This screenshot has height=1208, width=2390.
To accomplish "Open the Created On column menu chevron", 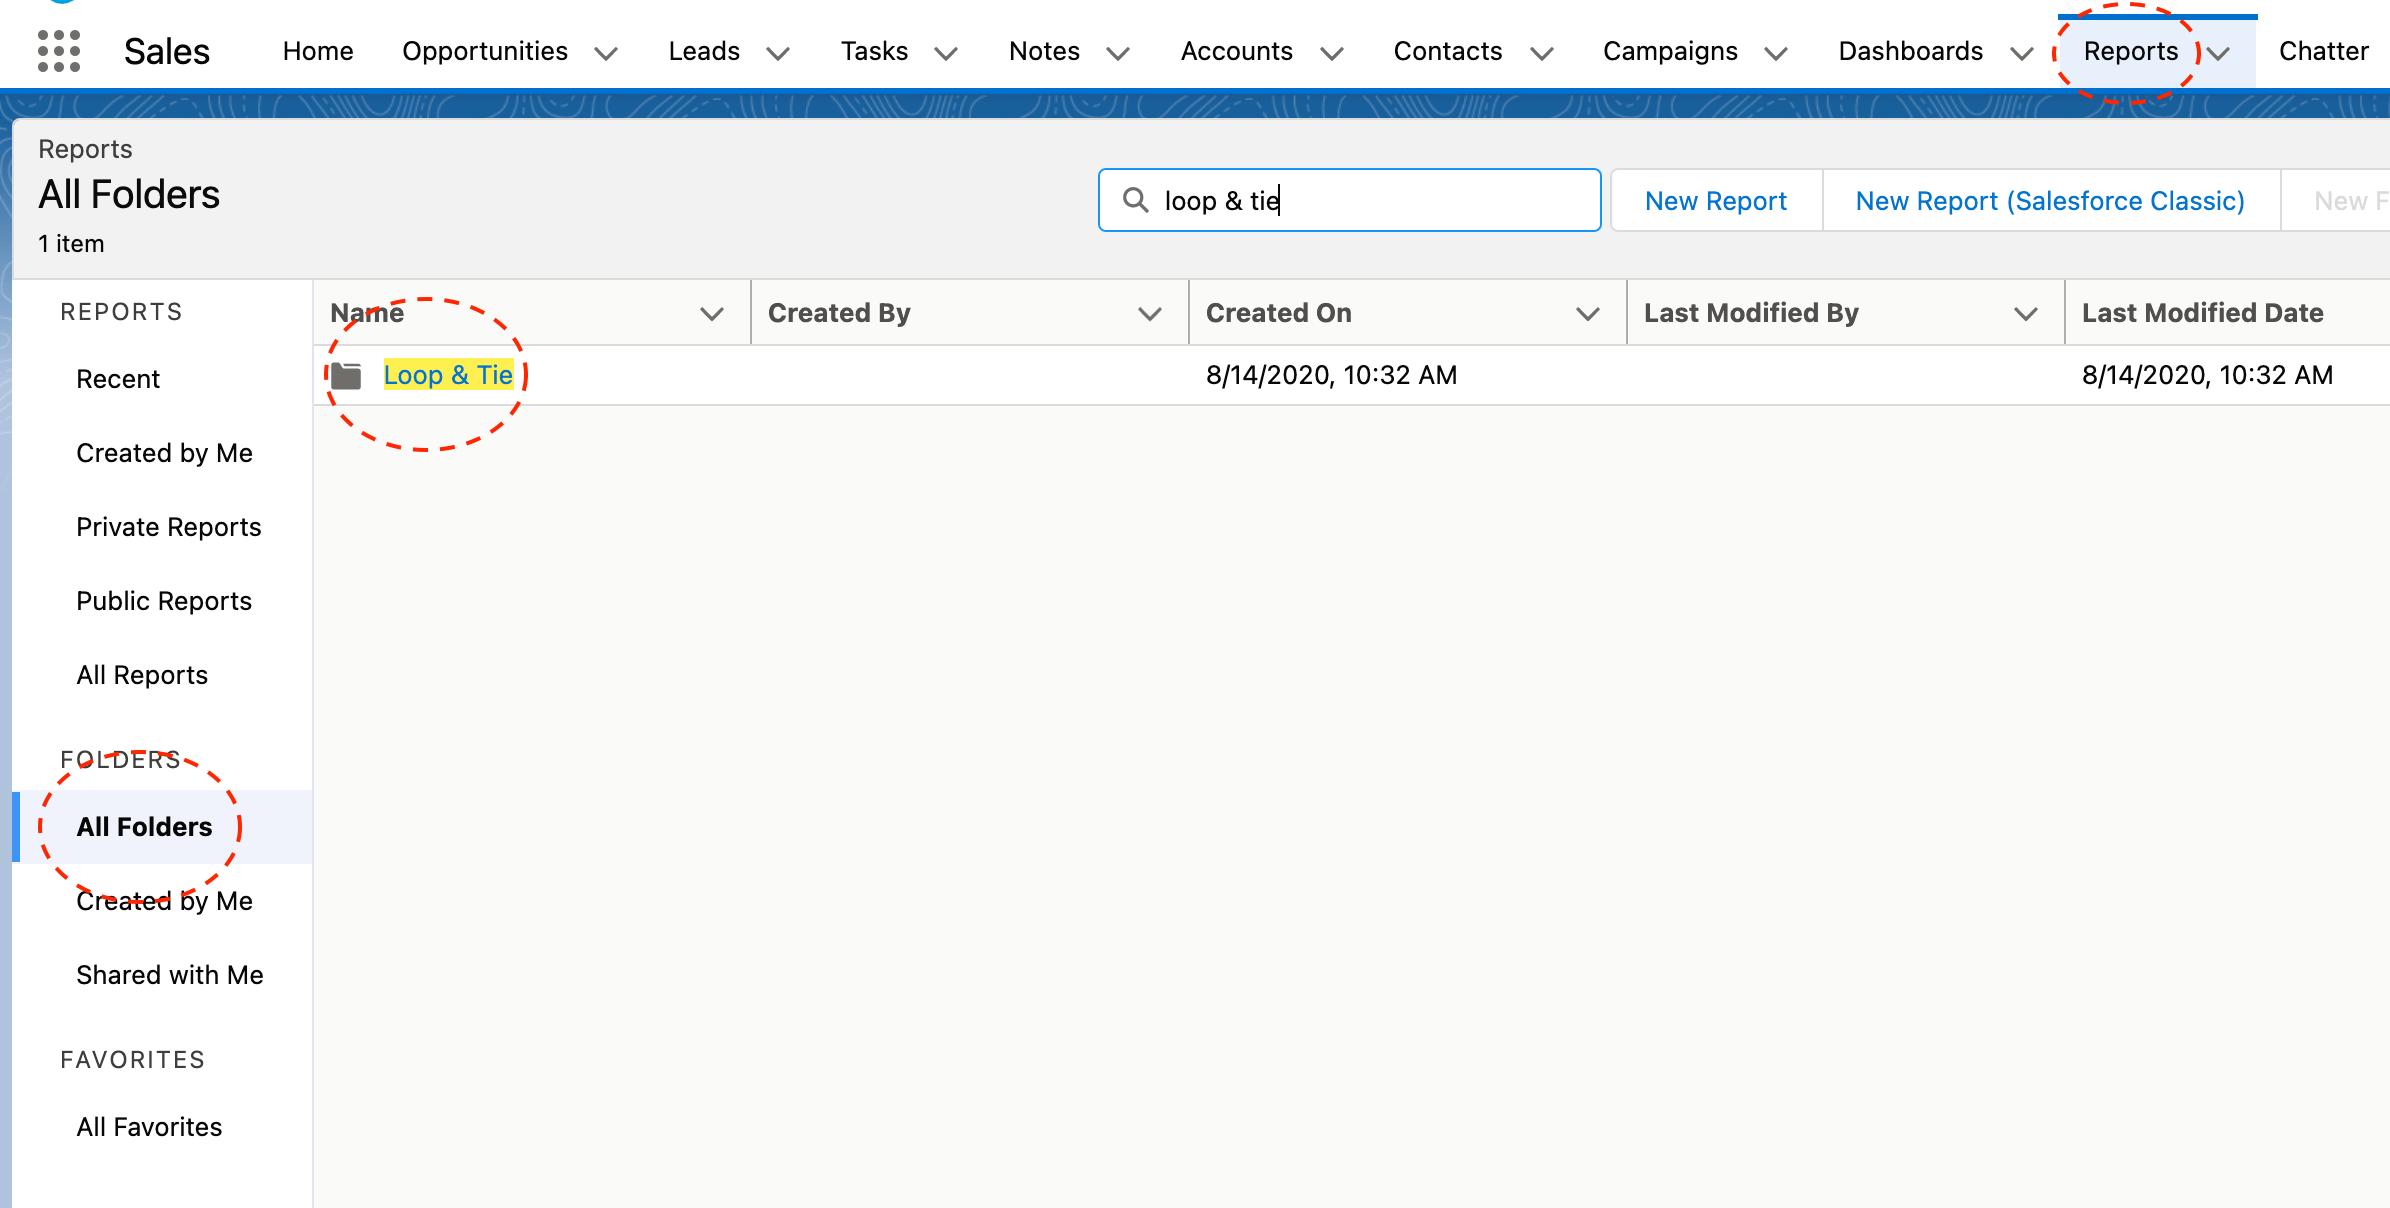I will 1588,314.
